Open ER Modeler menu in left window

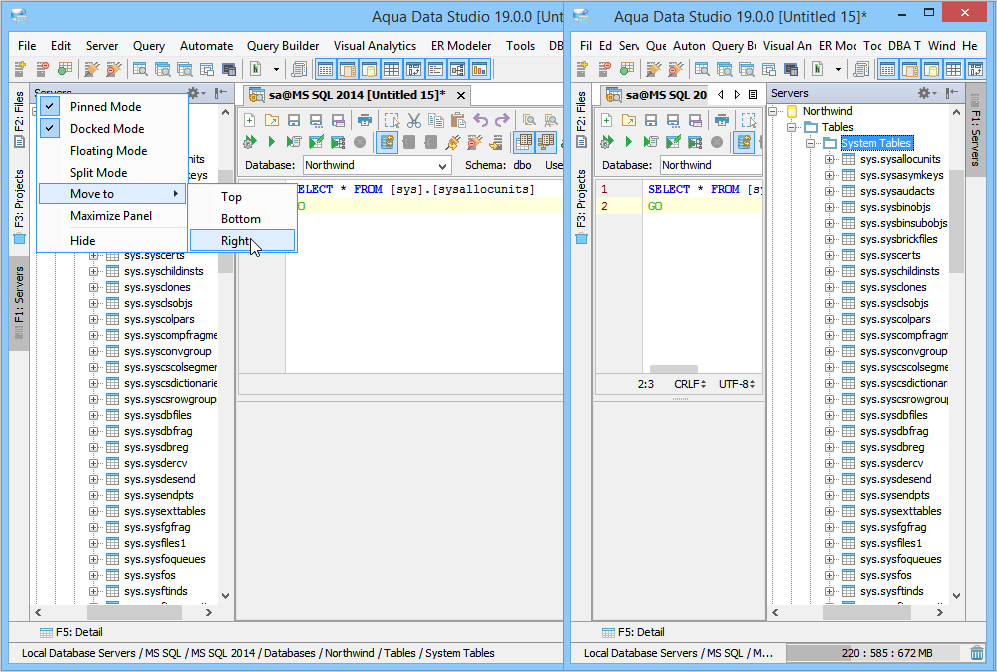coord(461,46)
